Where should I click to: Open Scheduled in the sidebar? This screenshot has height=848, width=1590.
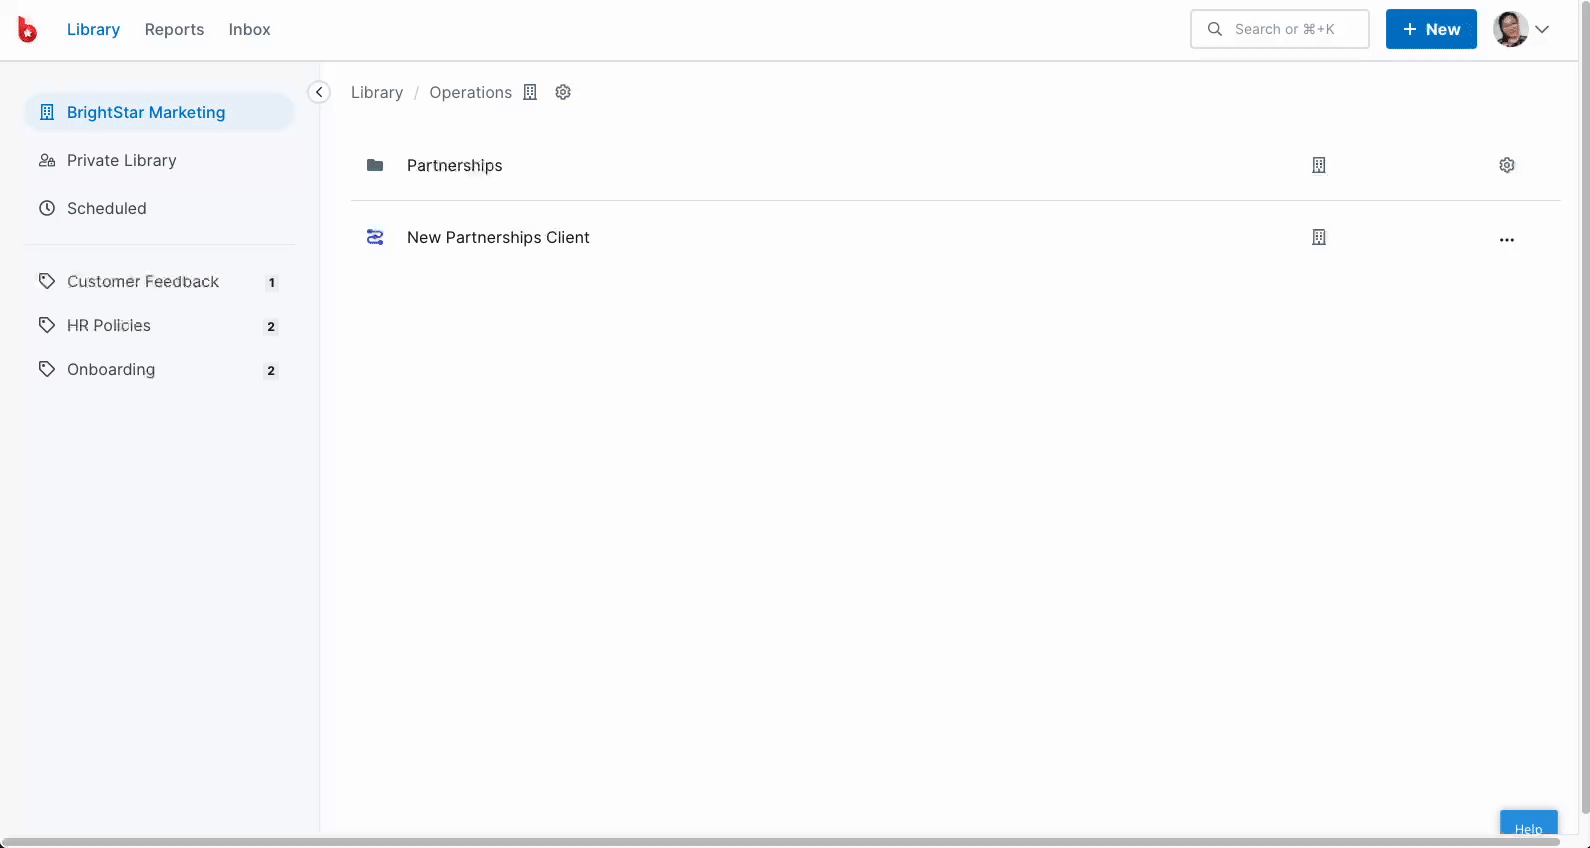click(159, 208)
